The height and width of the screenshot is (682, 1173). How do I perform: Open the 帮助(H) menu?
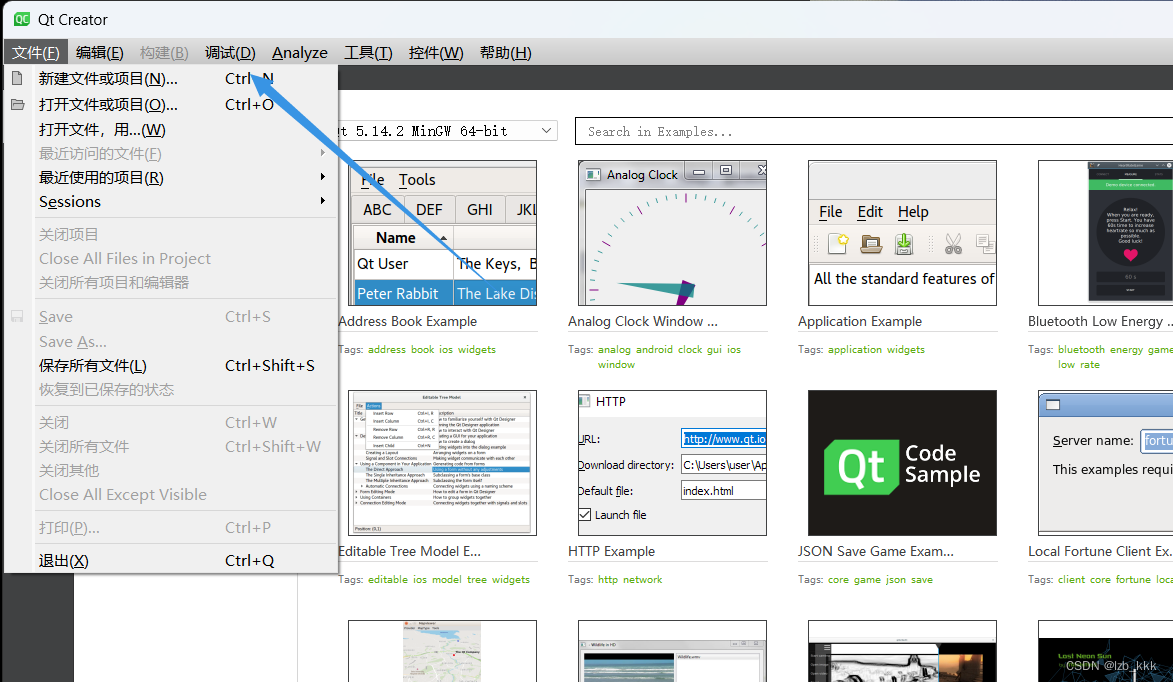505,52
